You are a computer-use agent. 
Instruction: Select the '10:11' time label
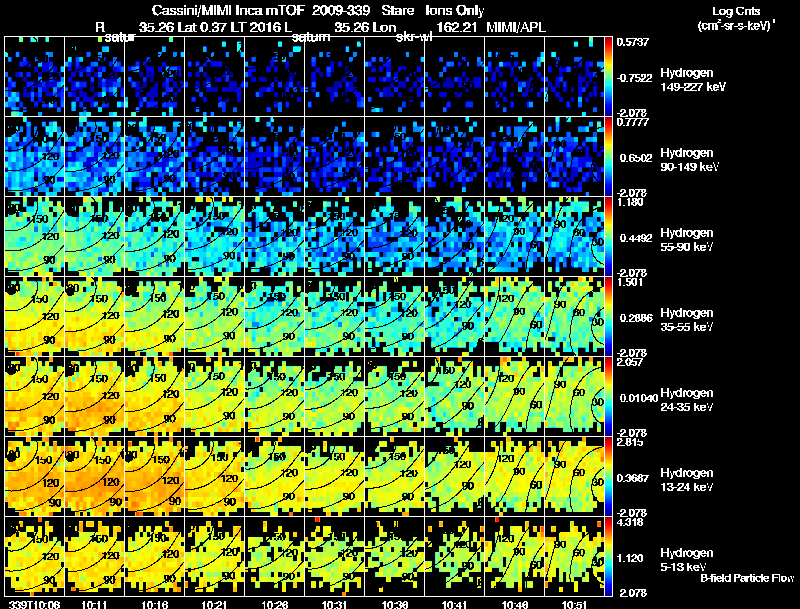[94, 604]
